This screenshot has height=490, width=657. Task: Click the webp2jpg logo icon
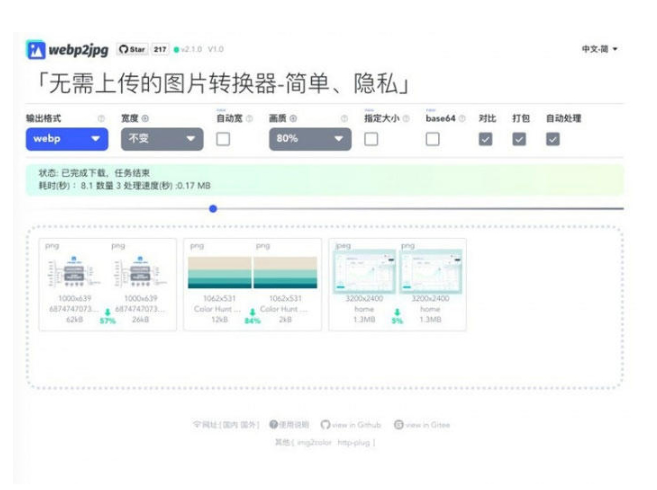coord(36,49)
